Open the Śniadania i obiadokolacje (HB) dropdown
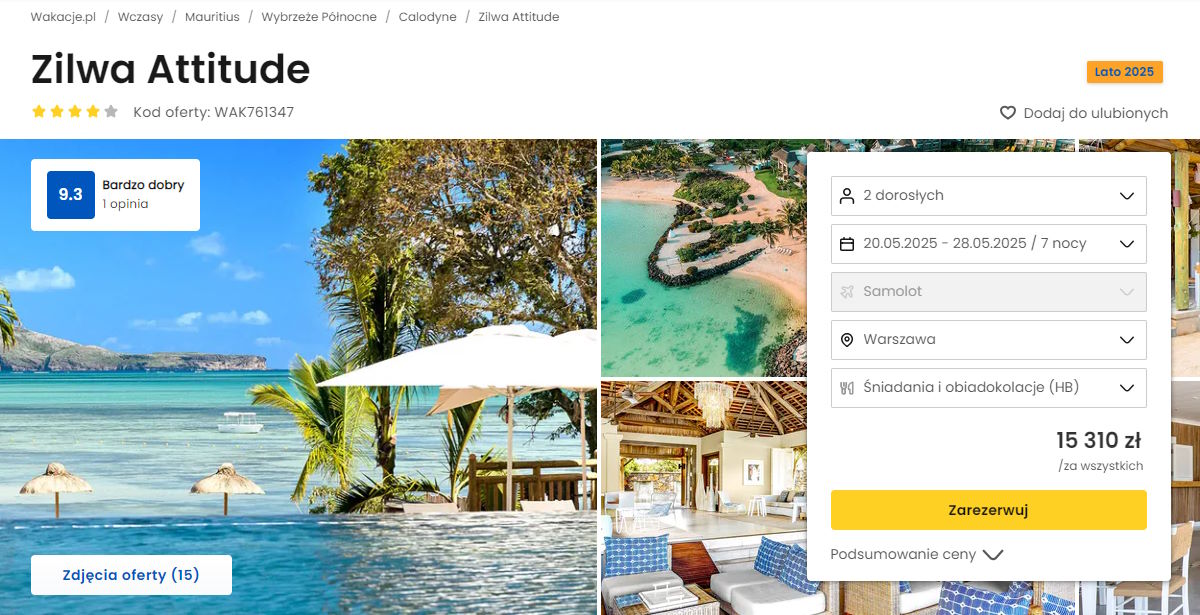1200x615 pixels. click(989, 387)
